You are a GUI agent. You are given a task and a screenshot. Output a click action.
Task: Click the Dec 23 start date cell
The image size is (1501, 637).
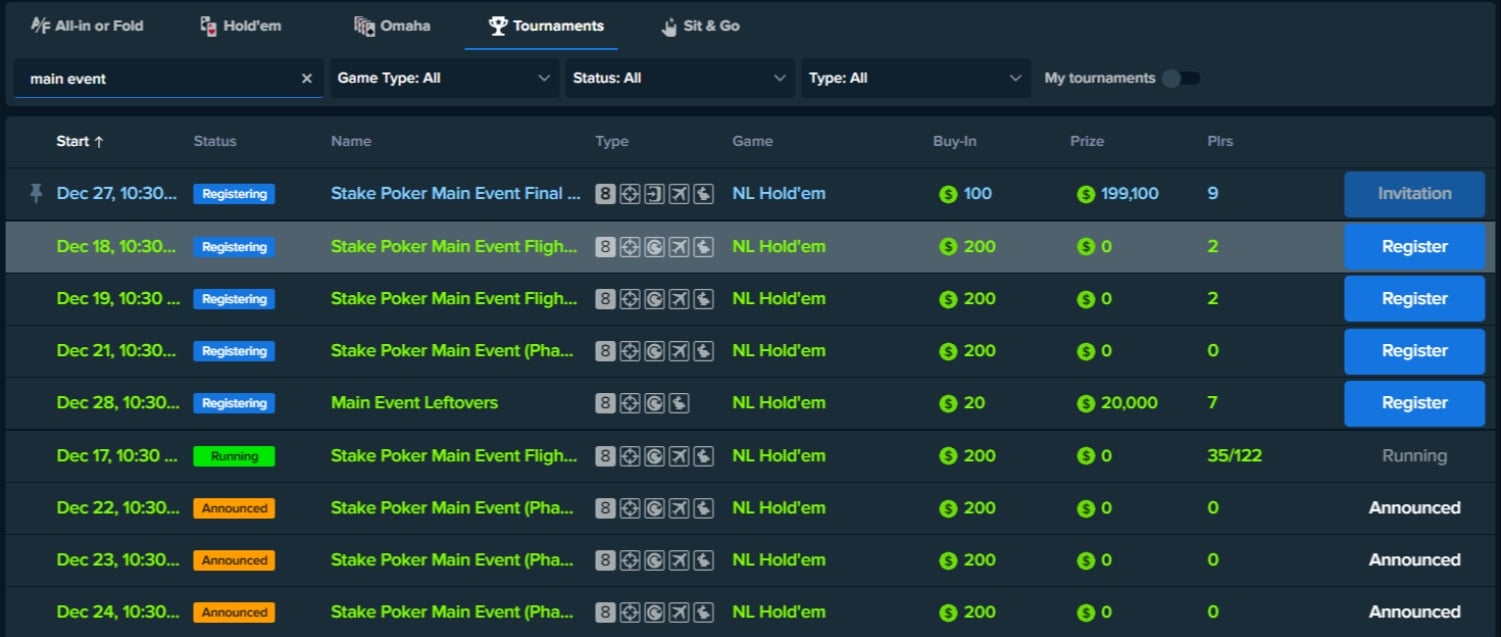pos(118,560)
